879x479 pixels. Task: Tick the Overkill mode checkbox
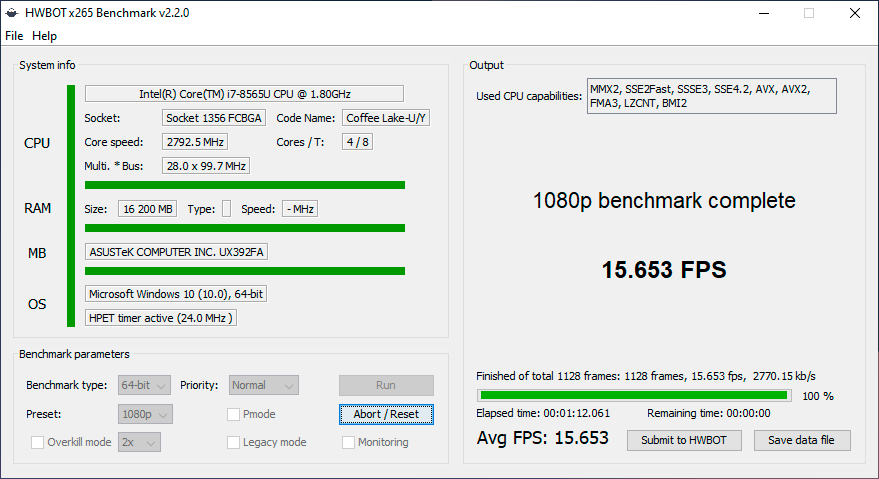[x=38, y=443]
